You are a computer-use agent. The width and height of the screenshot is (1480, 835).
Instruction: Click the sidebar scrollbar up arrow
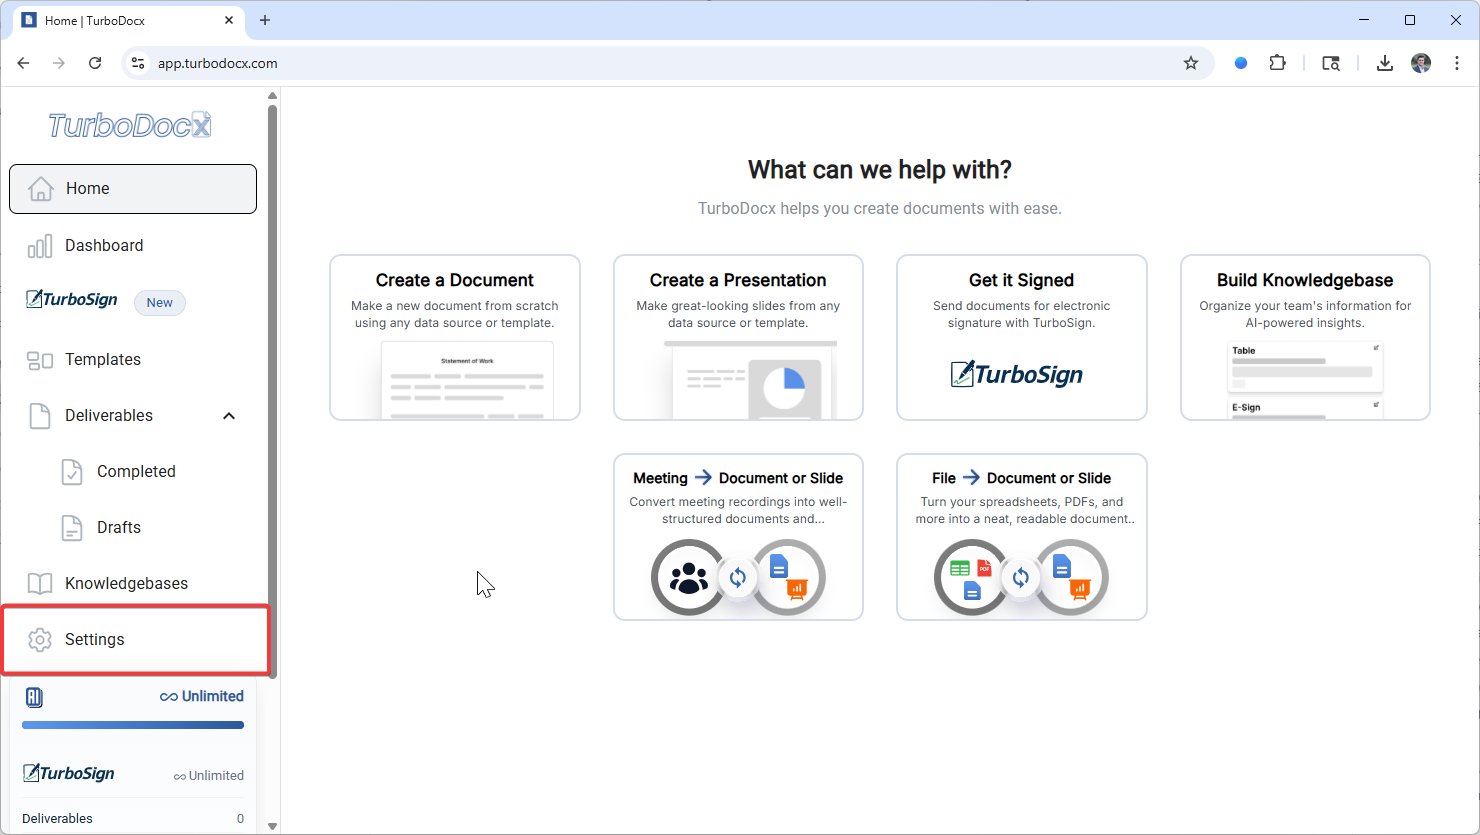272,96
